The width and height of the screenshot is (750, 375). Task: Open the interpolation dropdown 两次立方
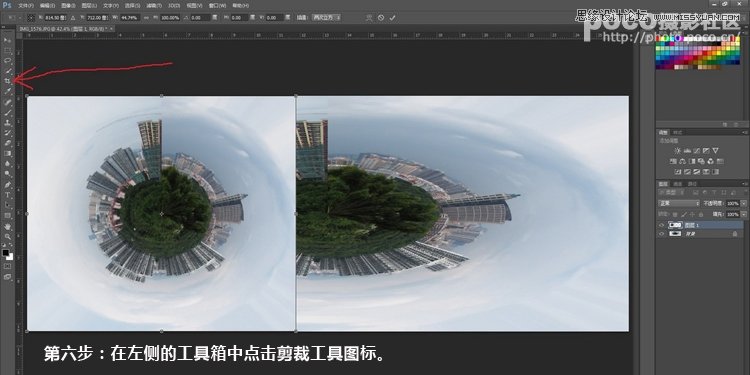click(326, 17)
